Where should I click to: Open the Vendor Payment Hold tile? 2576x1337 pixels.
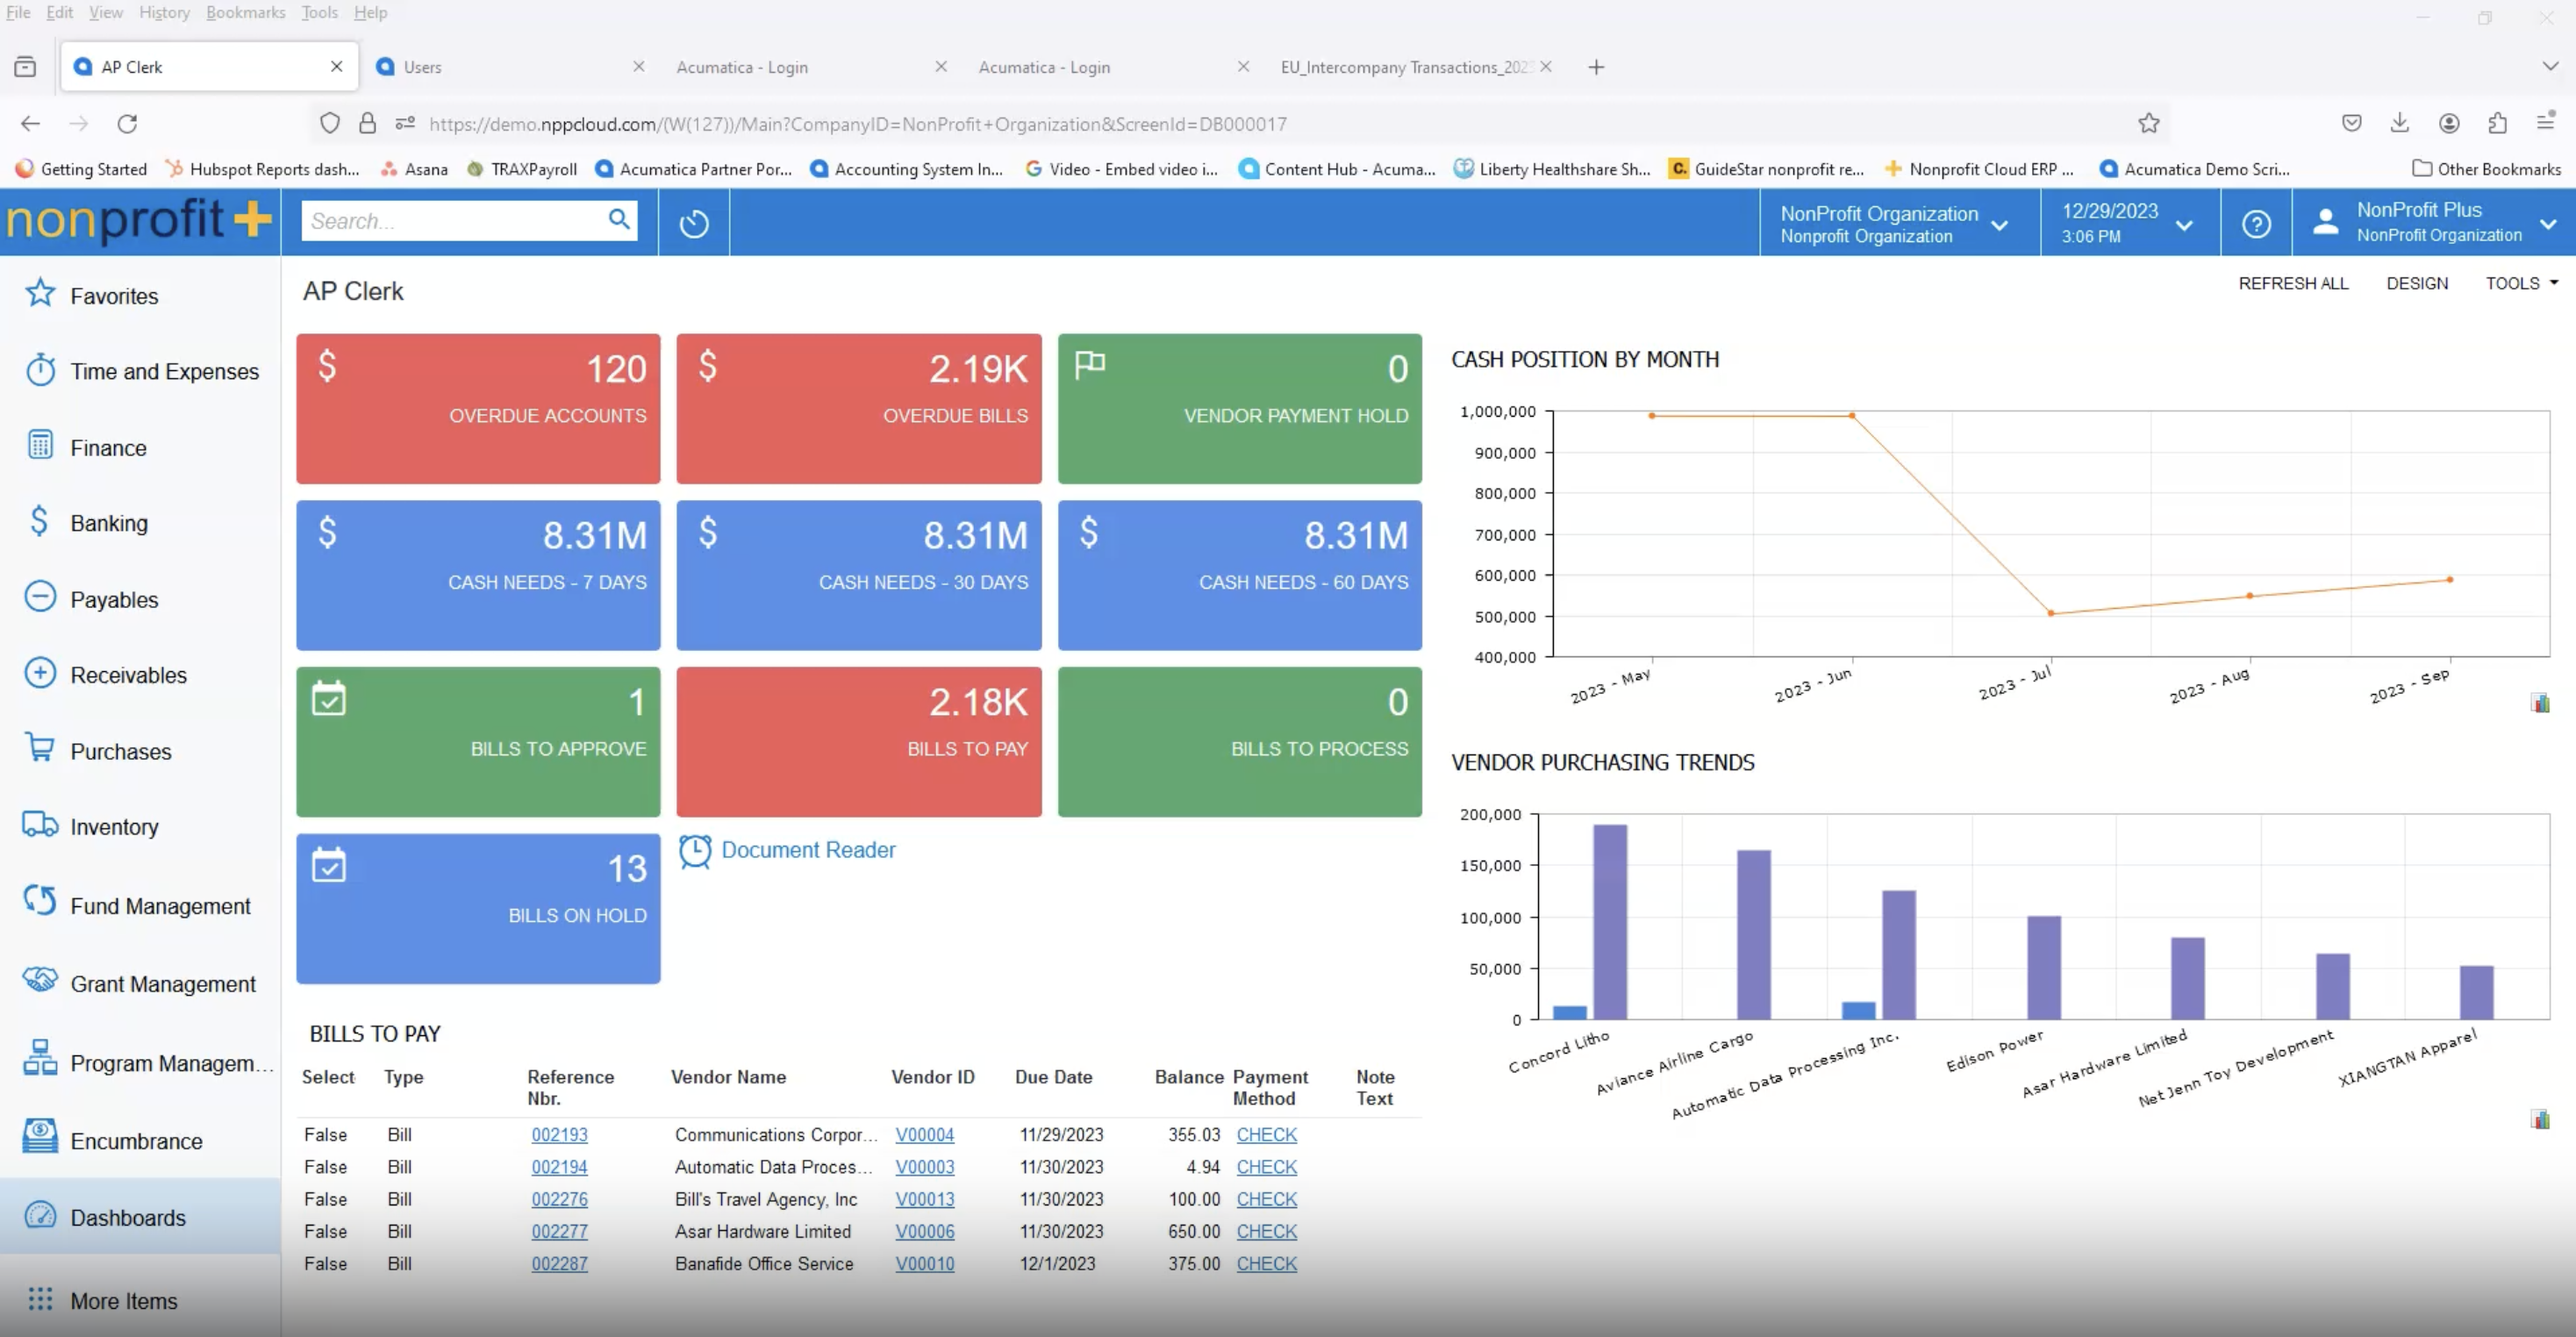[1240, 409]
